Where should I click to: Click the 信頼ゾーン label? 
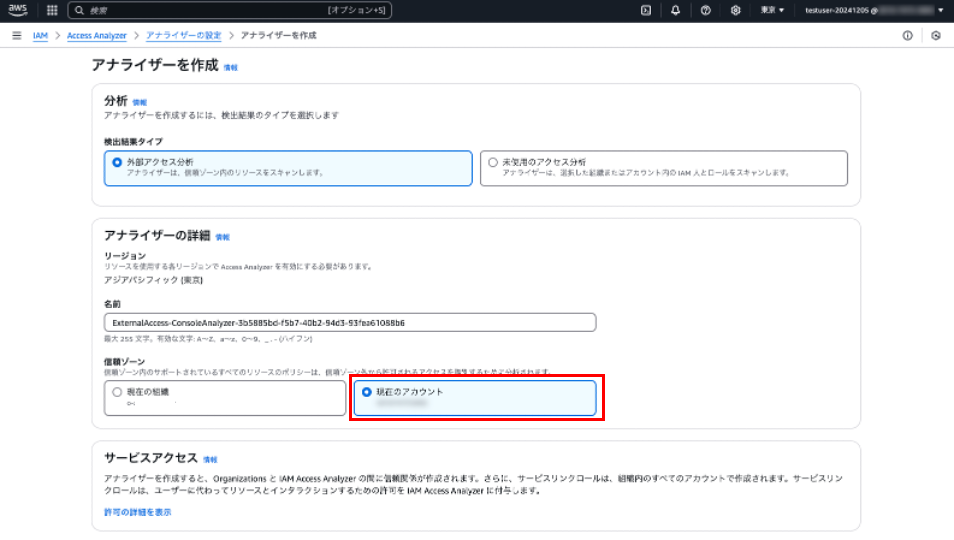tap(124, 361)
